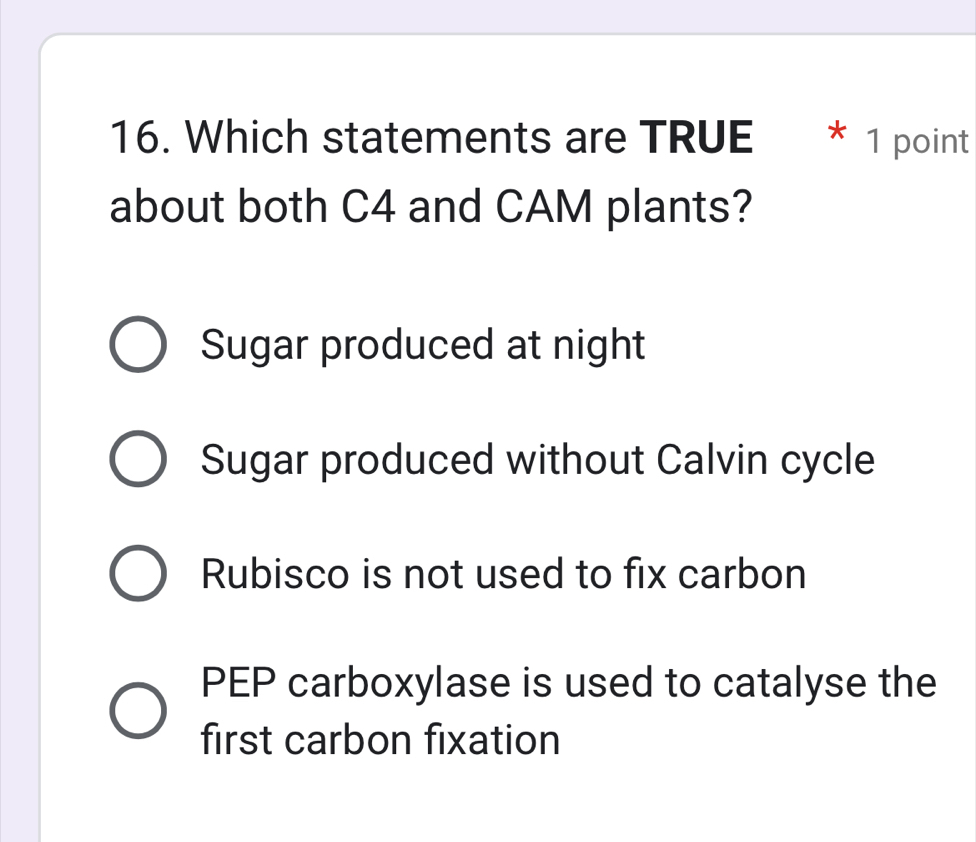The width and height of the screenshot is (976, 842).
Task: Click the text 'first carbon fixation'
Action: click(380, 740)
